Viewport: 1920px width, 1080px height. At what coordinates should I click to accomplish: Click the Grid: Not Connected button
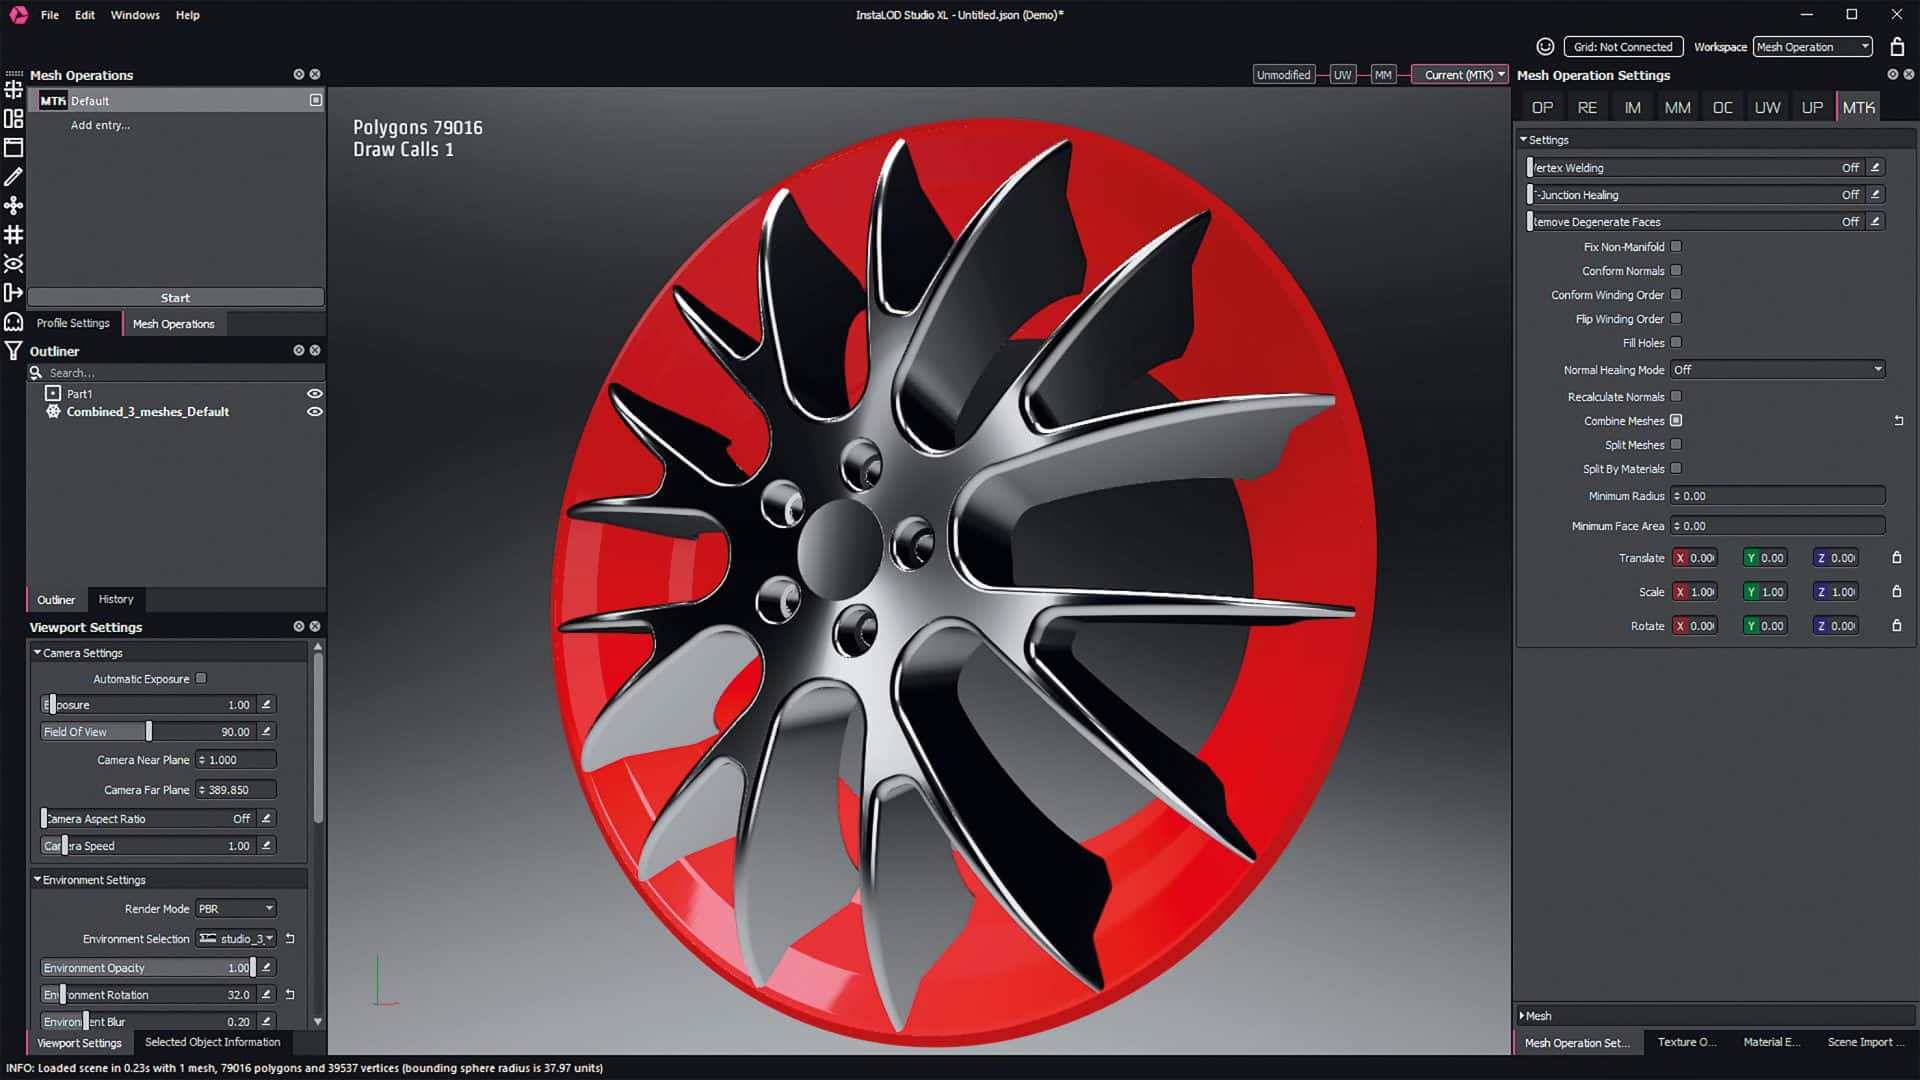click(x=1623, y=46)
